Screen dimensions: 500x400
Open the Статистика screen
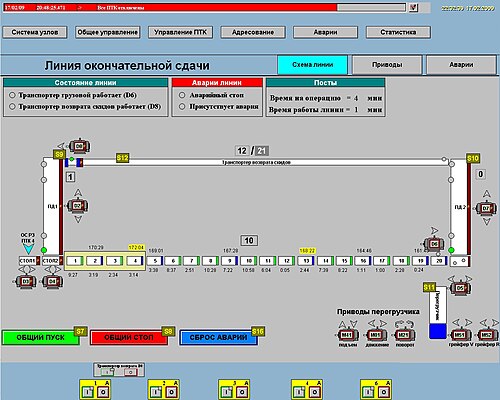point(398,32)
